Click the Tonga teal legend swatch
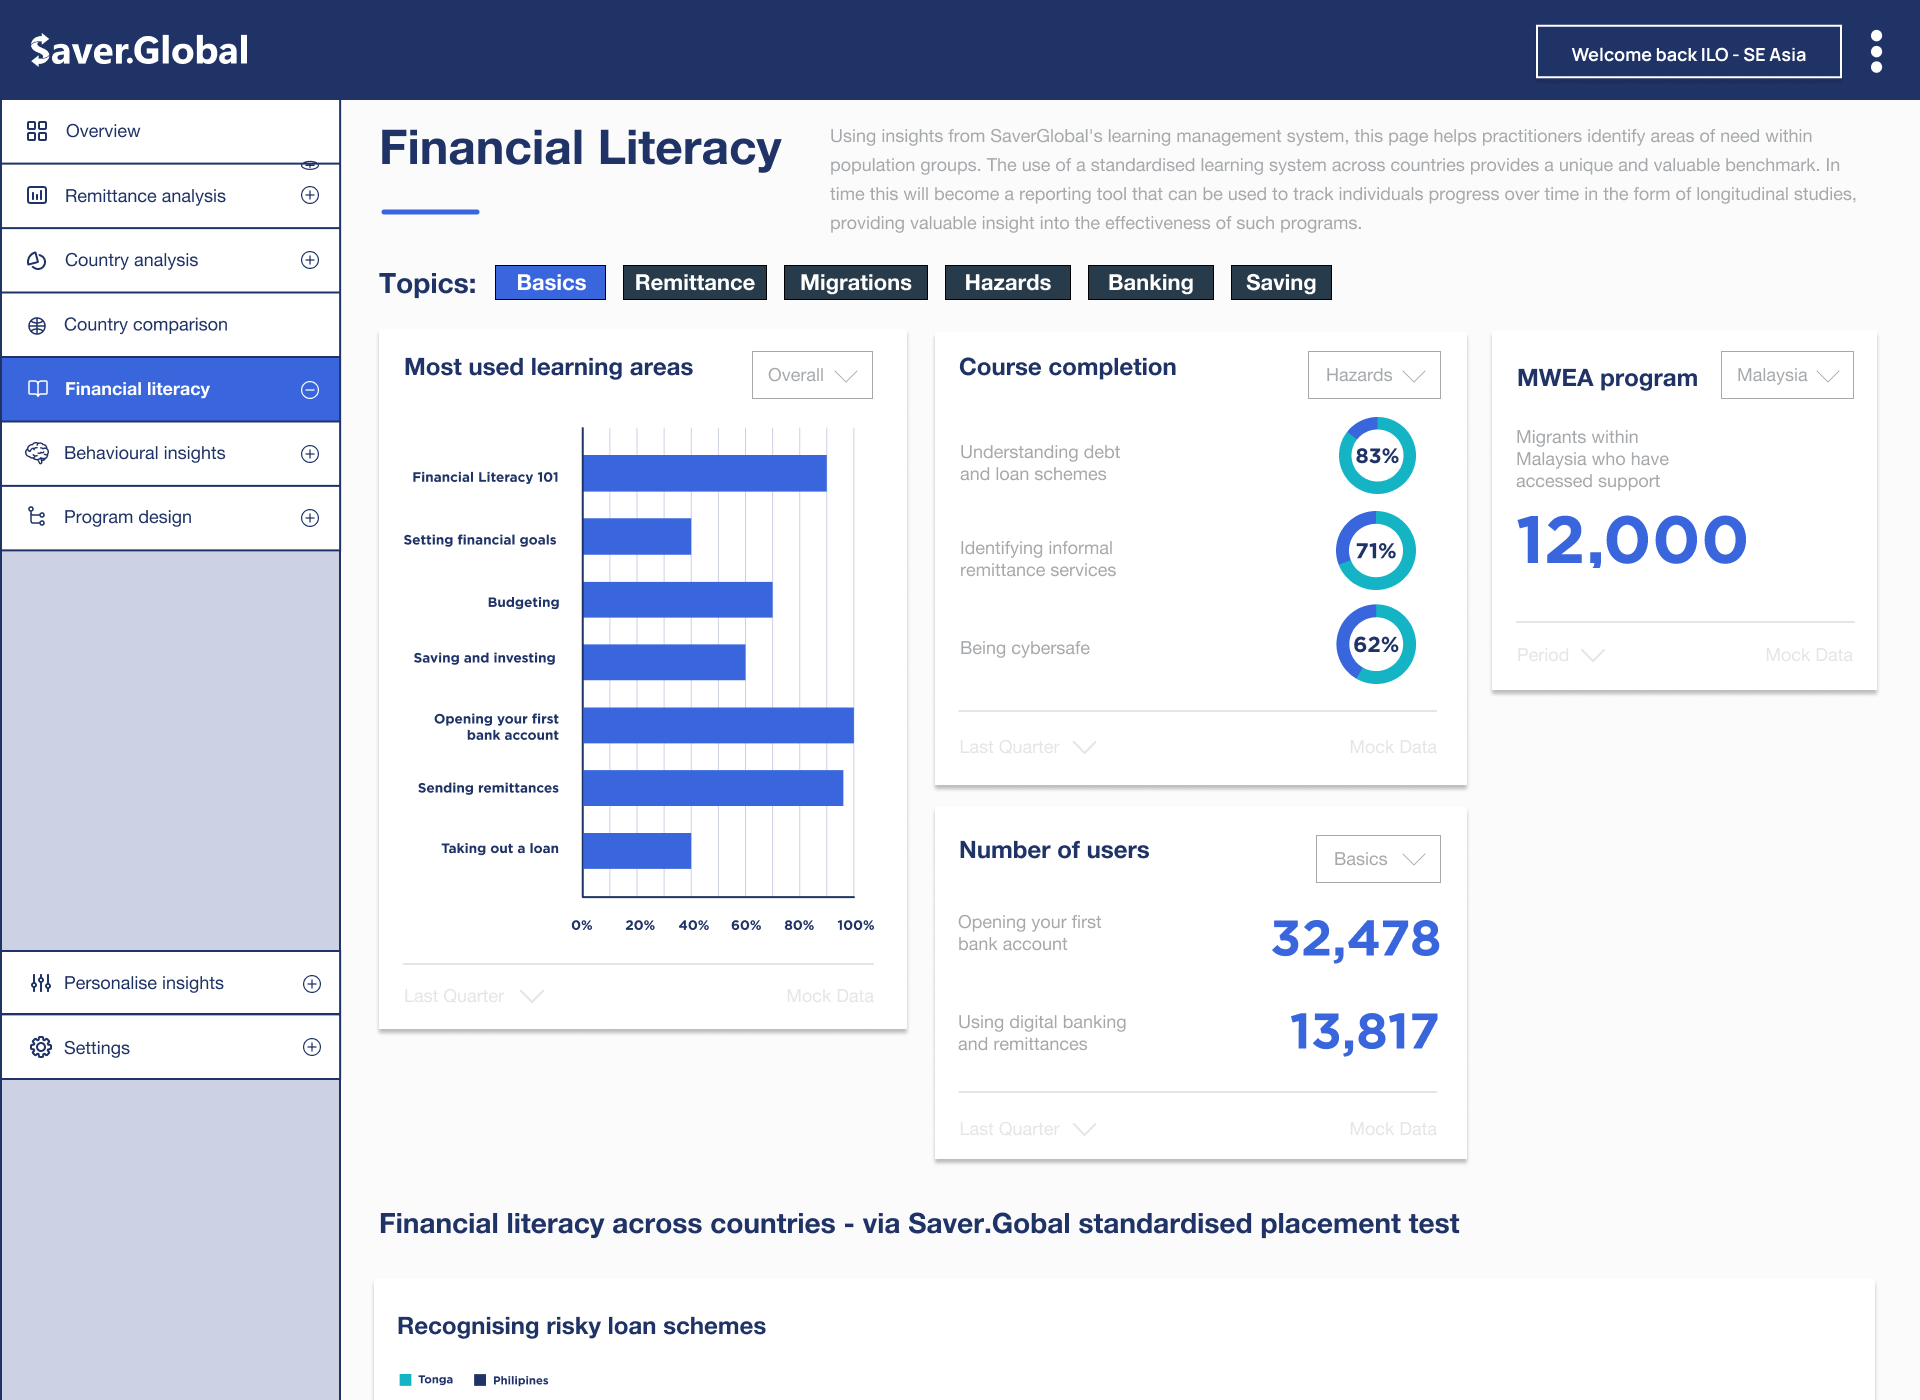Image resolution: width=1920 pixels, height=1400 pixels. click(x=405, y=1380)
